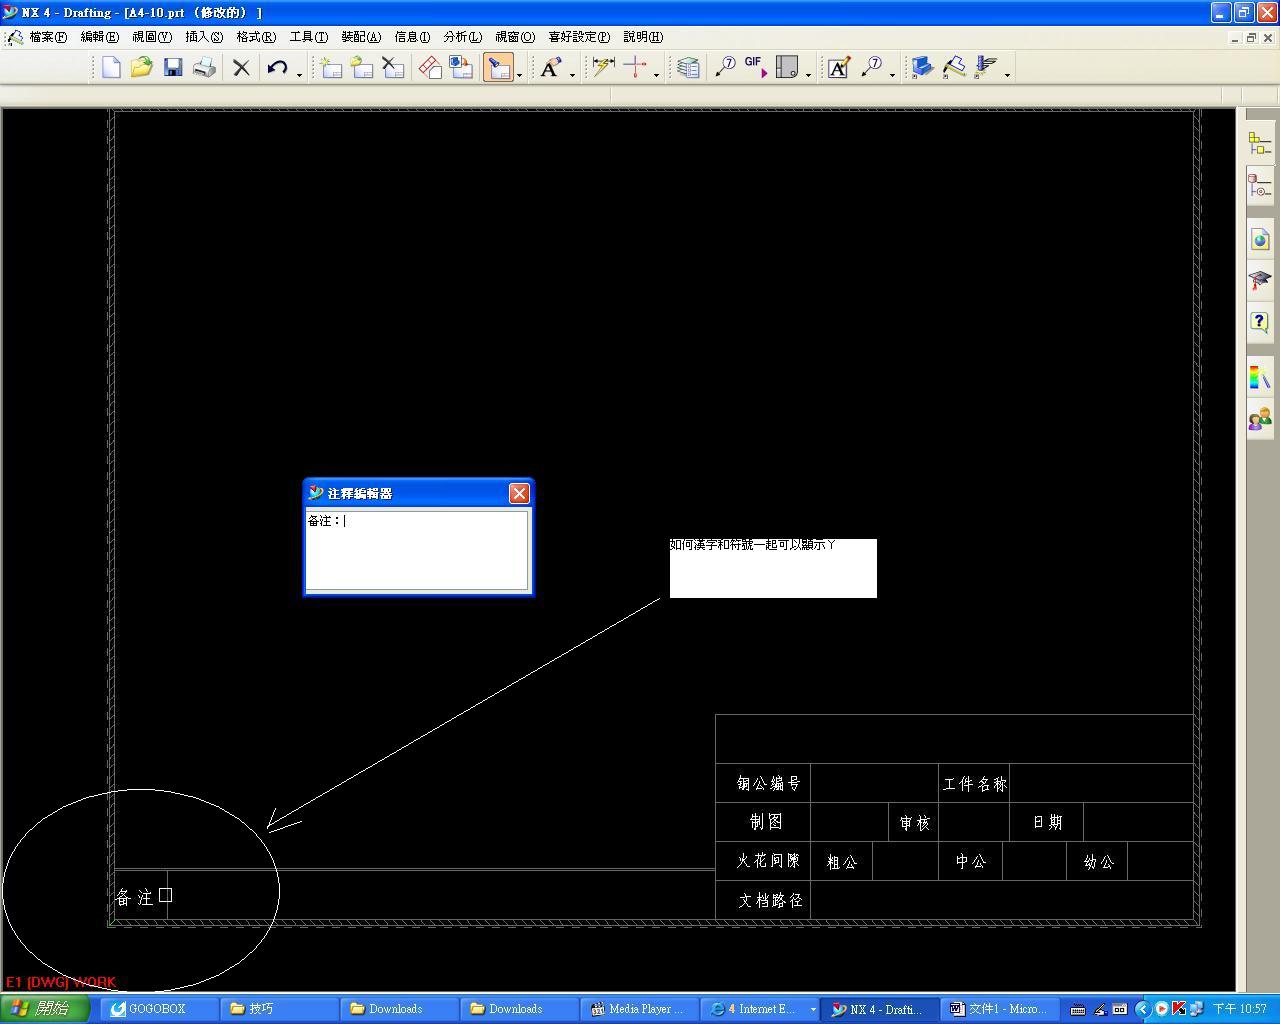Viewport: 1280px width, 1024px height.
Task: Click the red diamond sheet icon
Action: click(430, 67)
